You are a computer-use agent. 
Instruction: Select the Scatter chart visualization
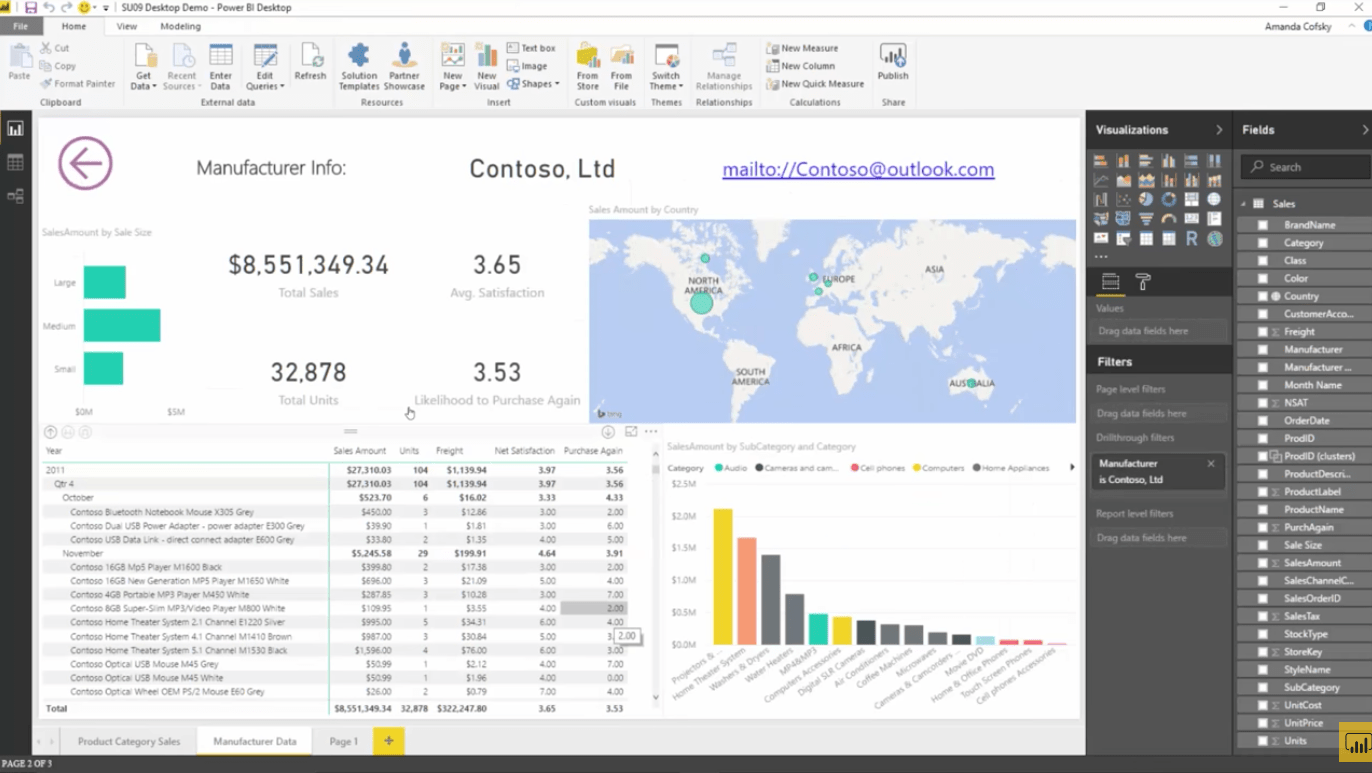[x=1123, y=199]
